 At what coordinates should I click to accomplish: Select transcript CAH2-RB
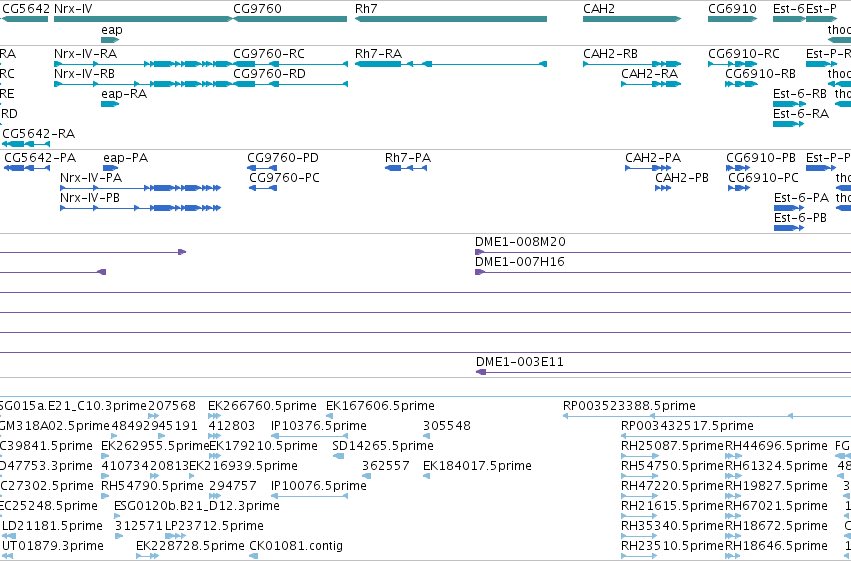632,64
